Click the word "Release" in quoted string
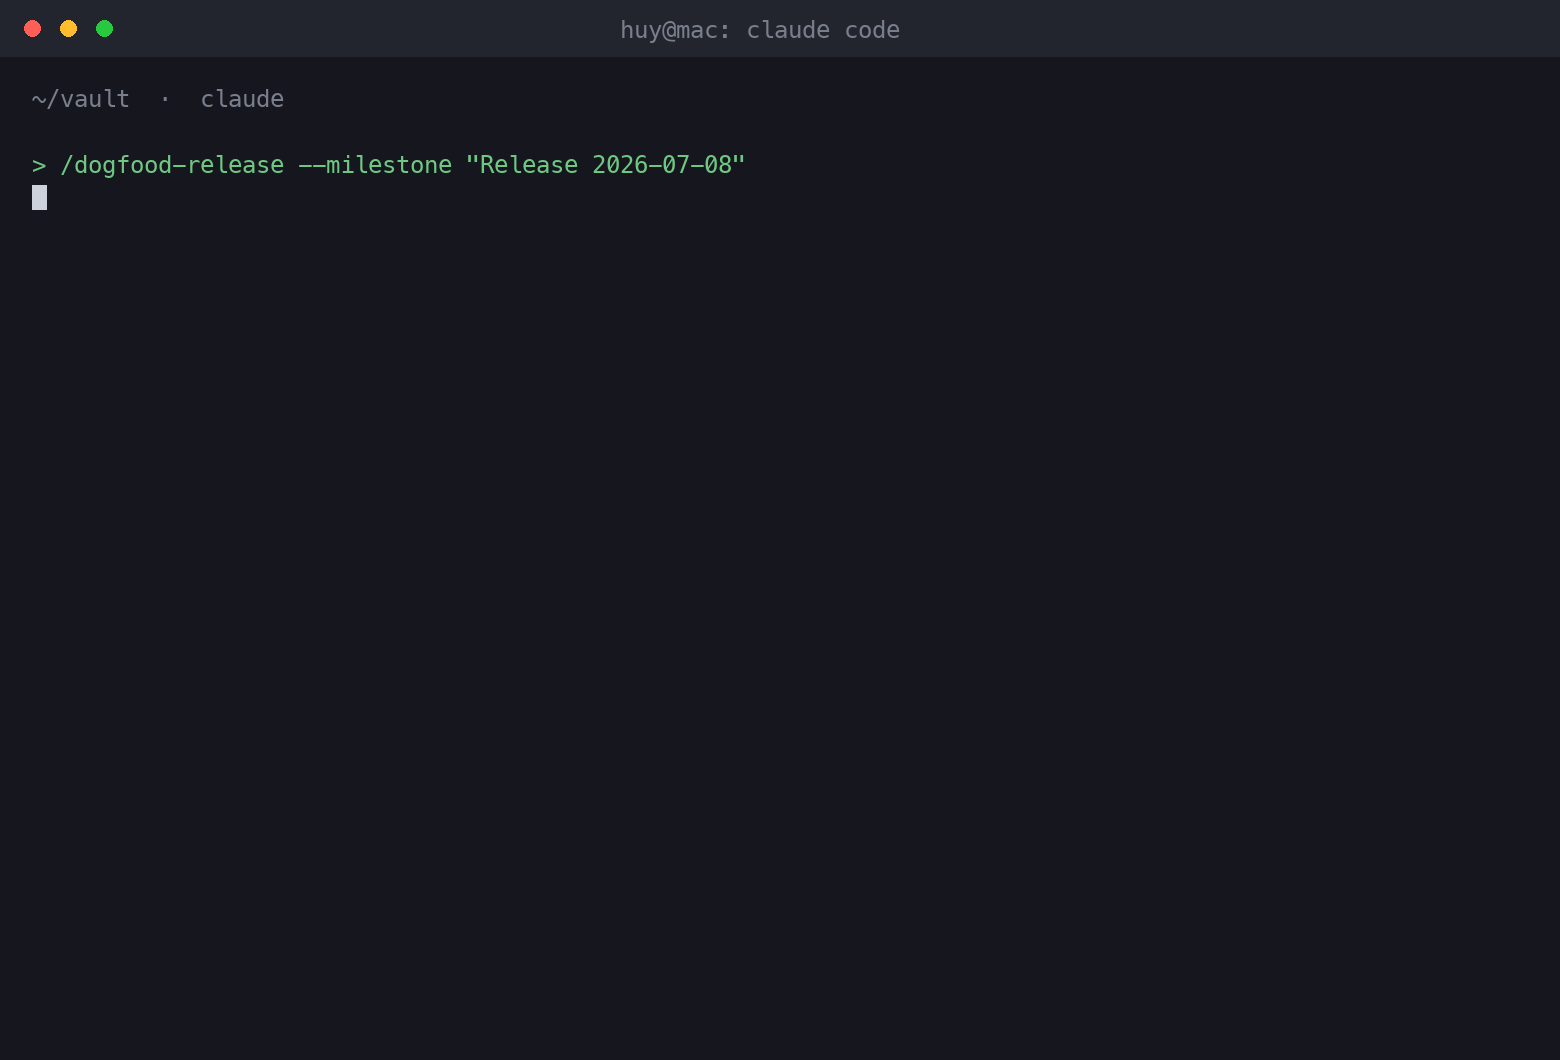The image size is (1560, 1060). coord(529,165)
